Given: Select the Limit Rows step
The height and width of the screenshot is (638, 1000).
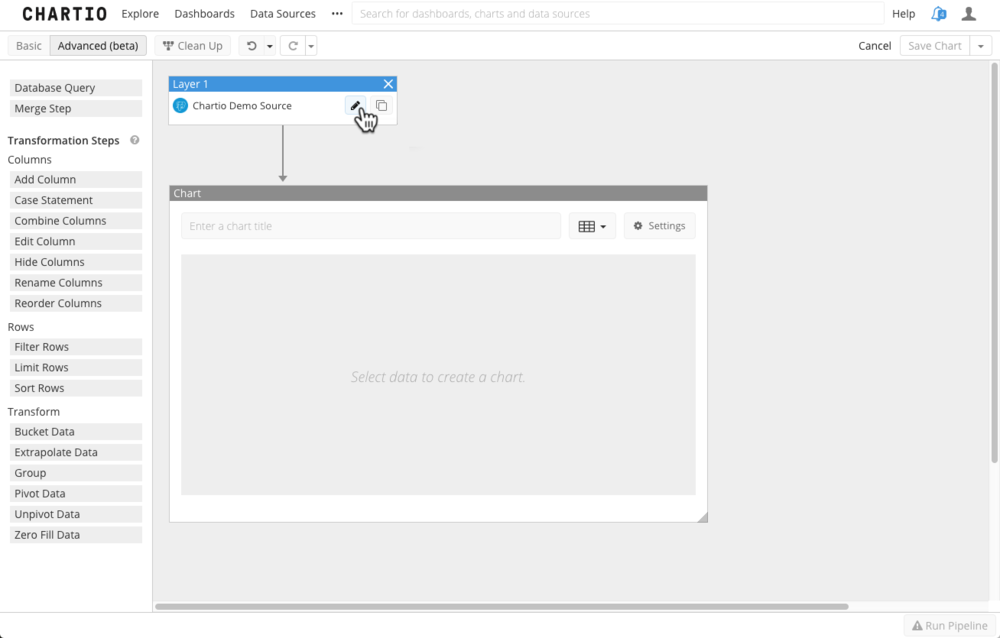Looking at the screenshot, I should point(76,367).
